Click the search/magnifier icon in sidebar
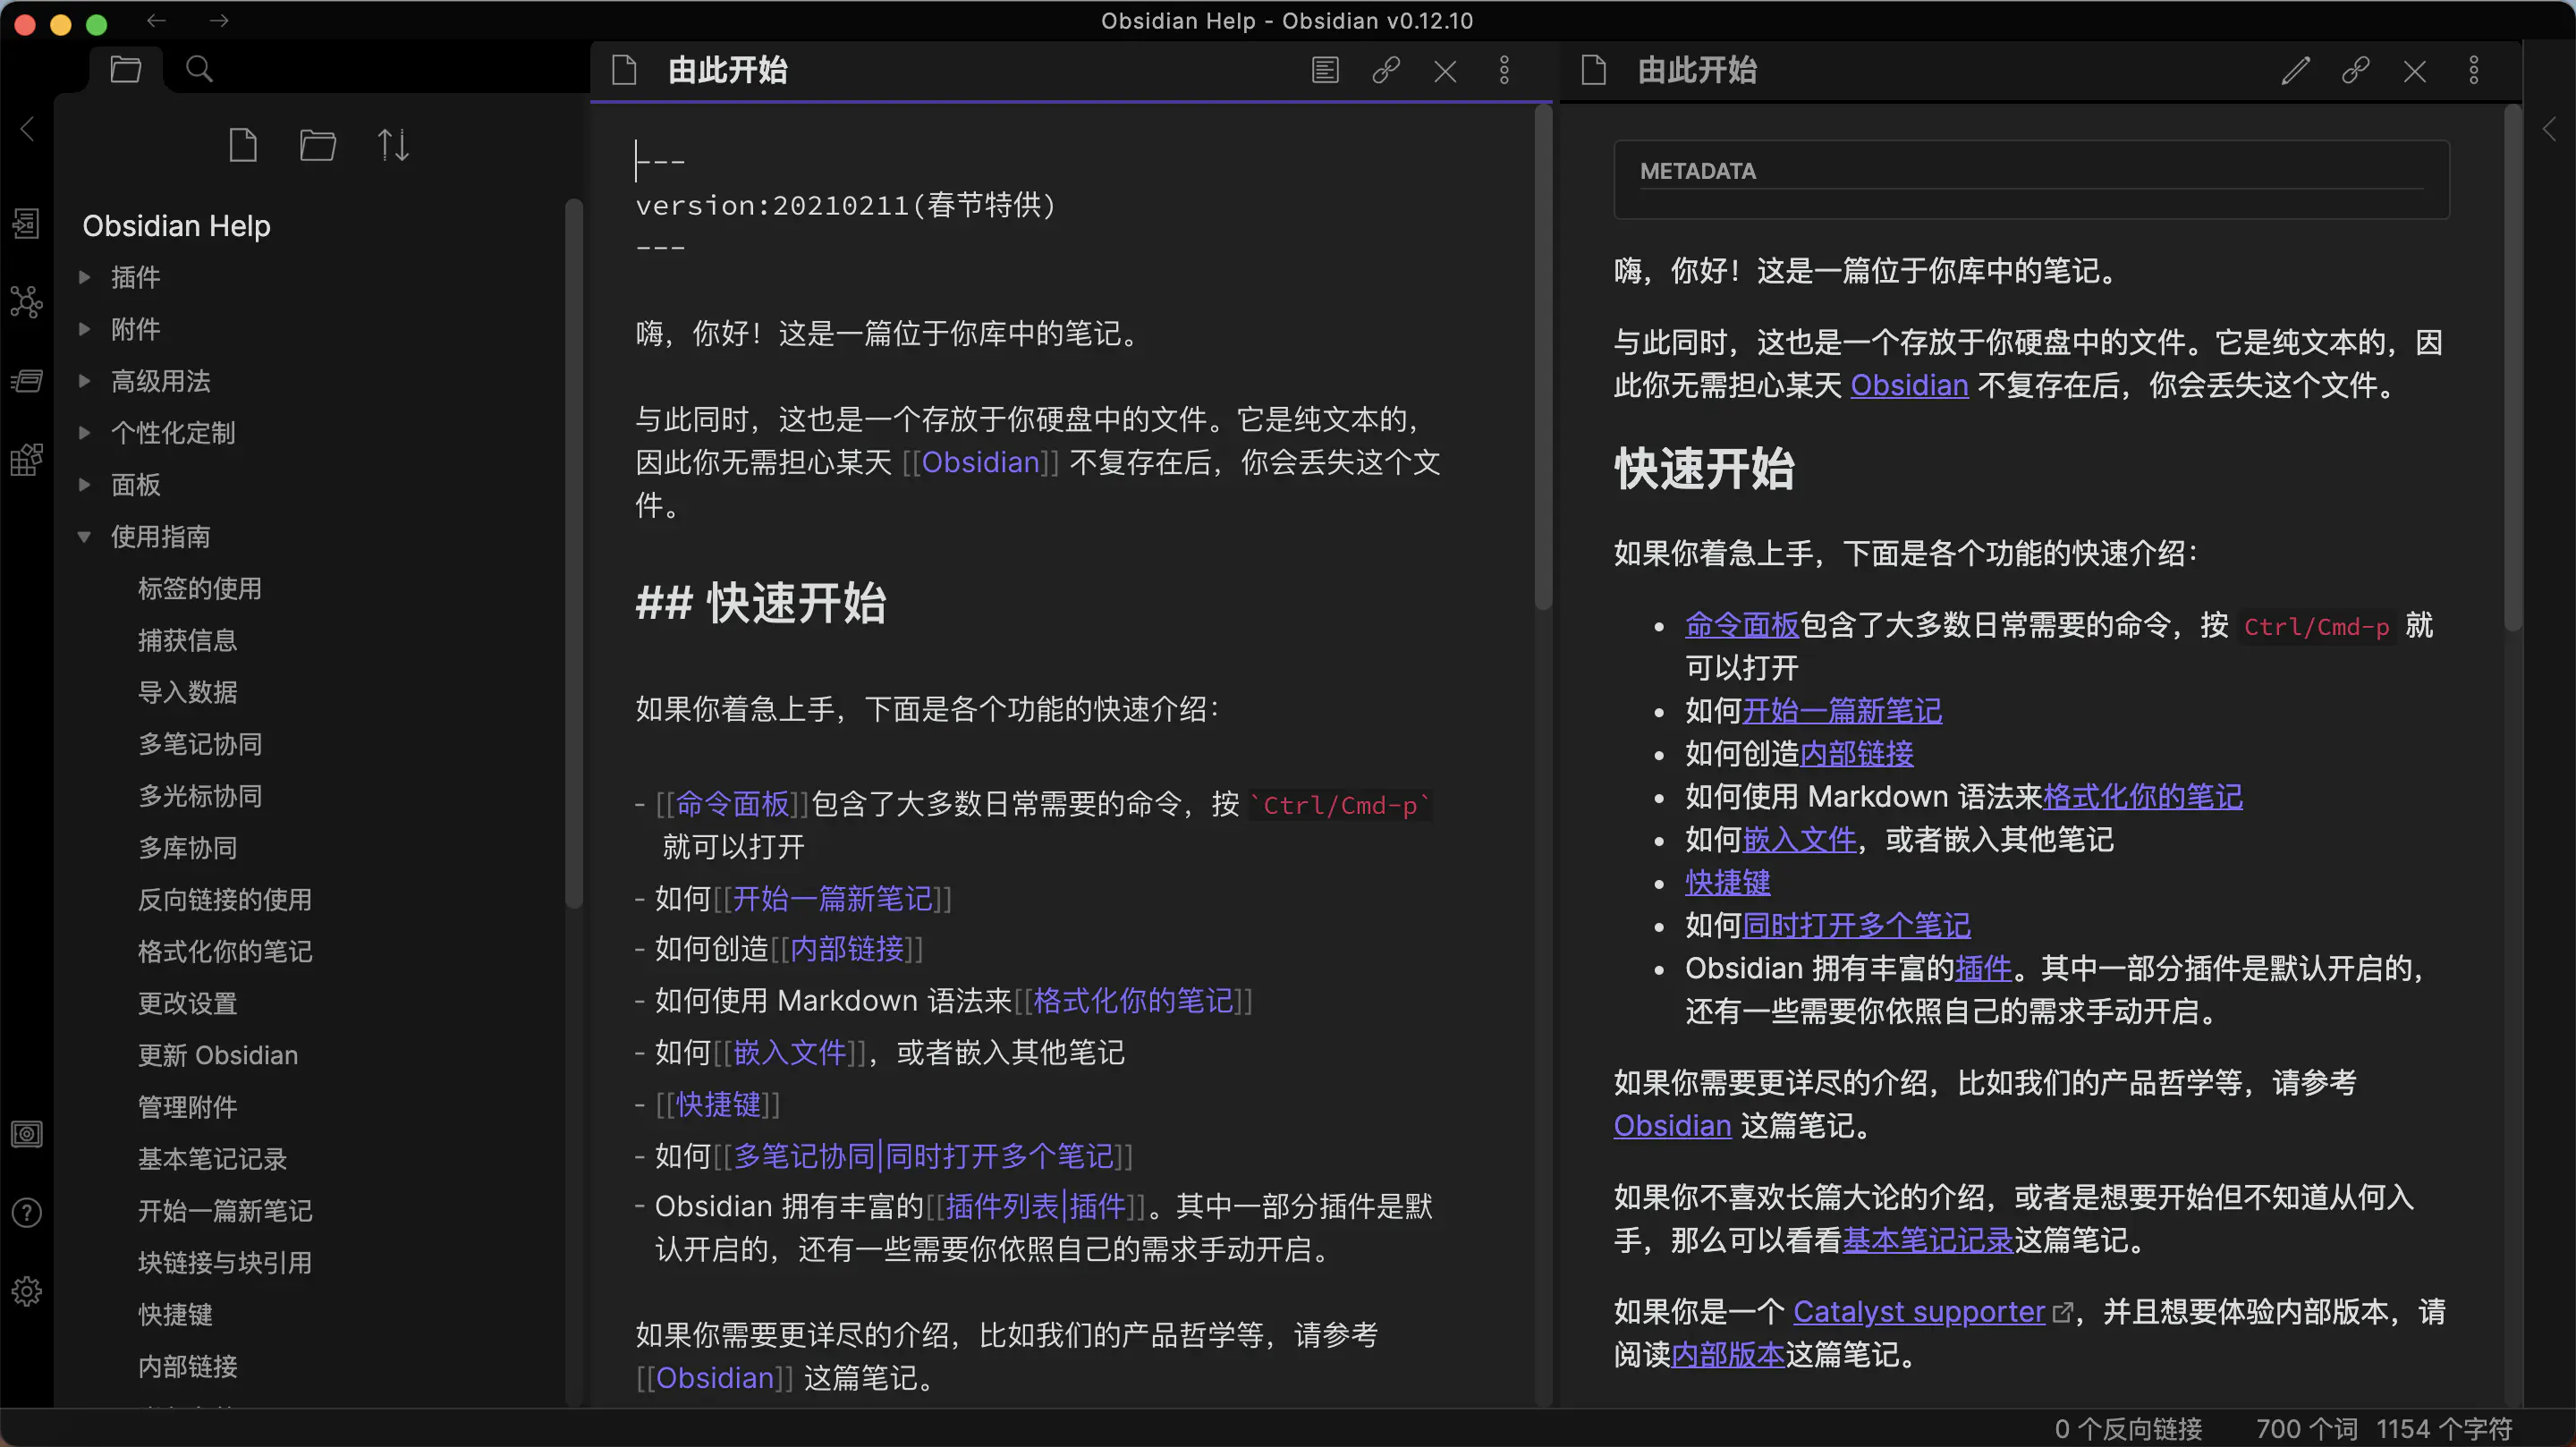 point(199,67)
